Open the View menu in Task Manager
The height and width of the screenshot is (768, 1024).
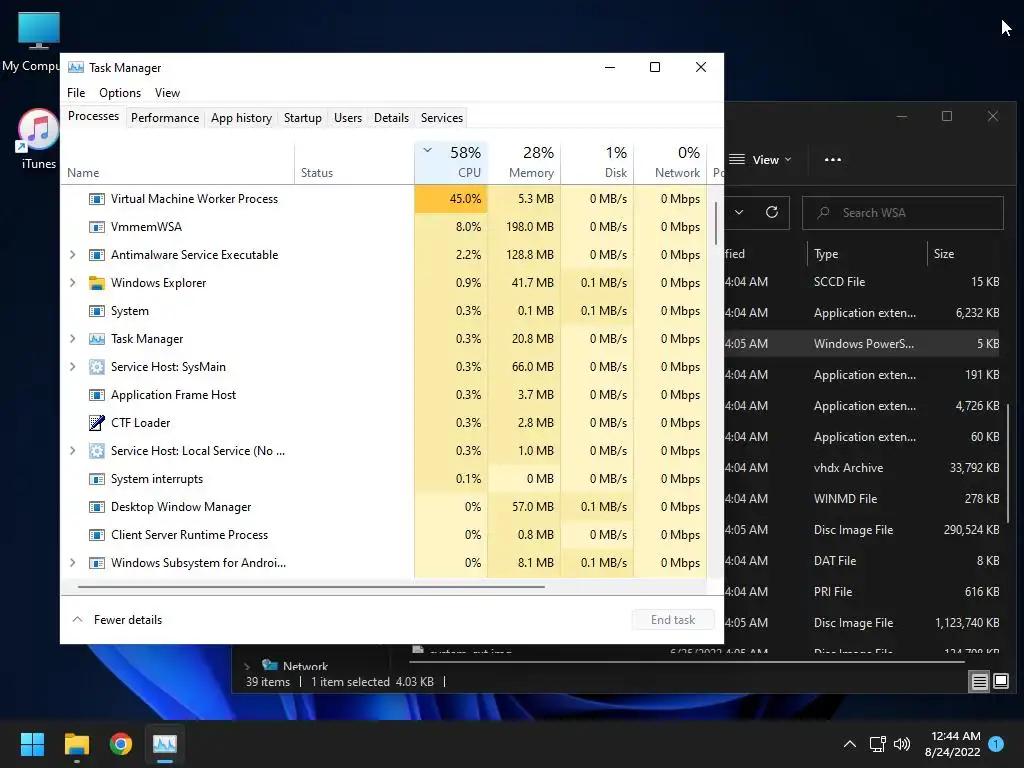pyautogui.click(x=167, y=93)
